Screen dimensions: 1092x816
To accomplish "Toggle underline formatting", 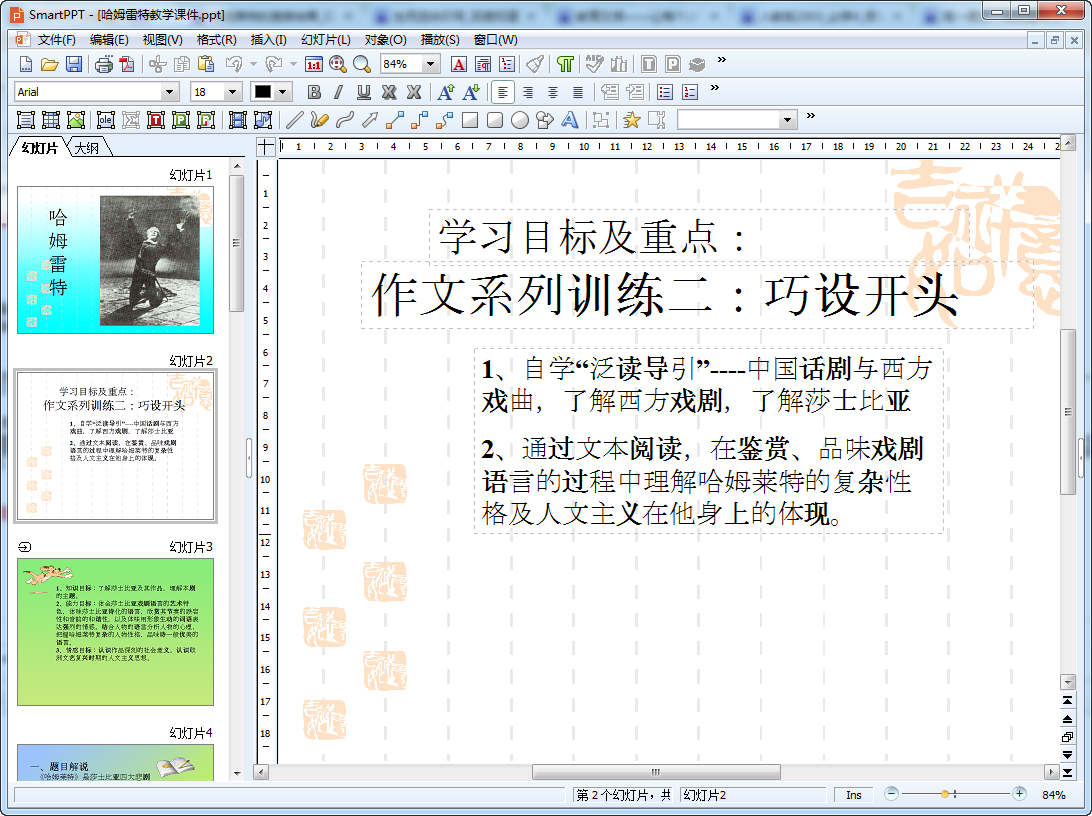I will point(364,92).
